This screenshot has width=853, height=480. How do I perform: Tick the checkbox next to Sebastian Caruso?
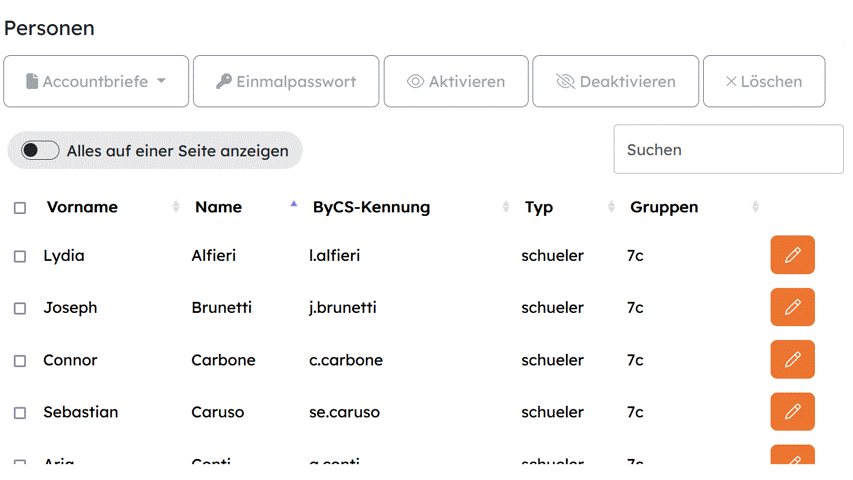(x=20, y=413)
